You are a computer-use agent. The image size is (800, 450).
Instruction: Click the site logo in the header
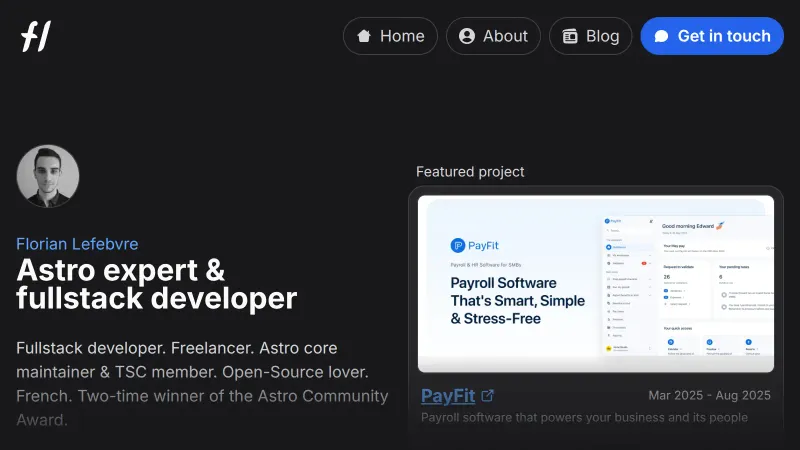click(35, 36)
